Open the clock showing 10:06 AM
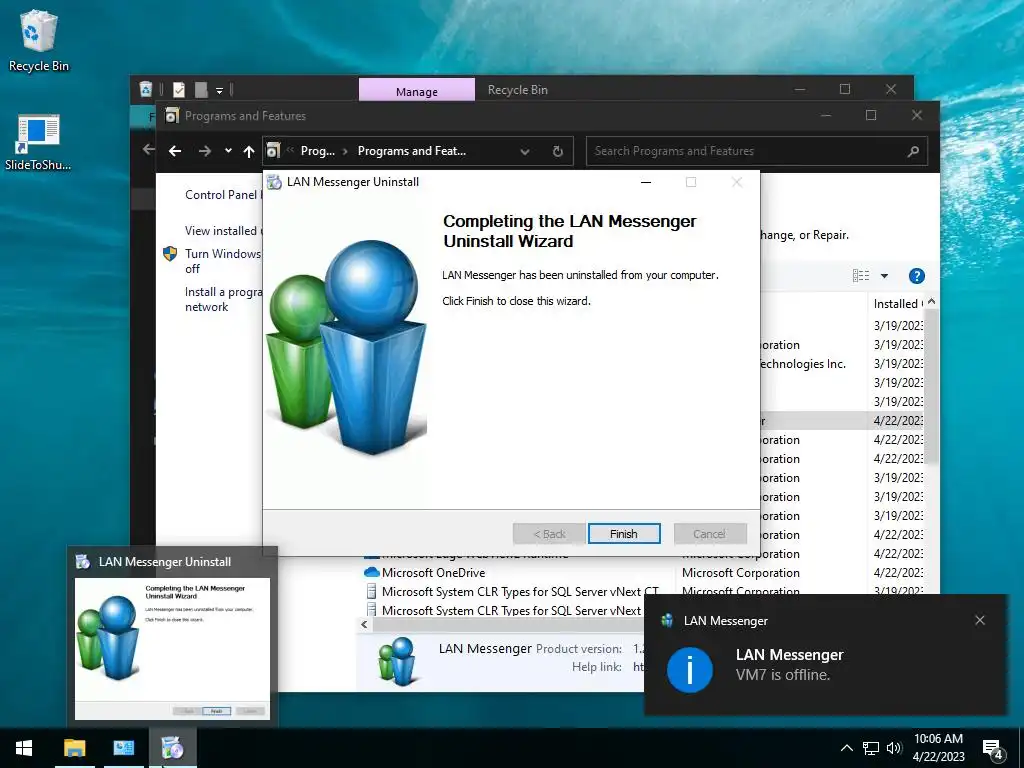Screen dimensions: 1024x768 (x=938, y=748)
